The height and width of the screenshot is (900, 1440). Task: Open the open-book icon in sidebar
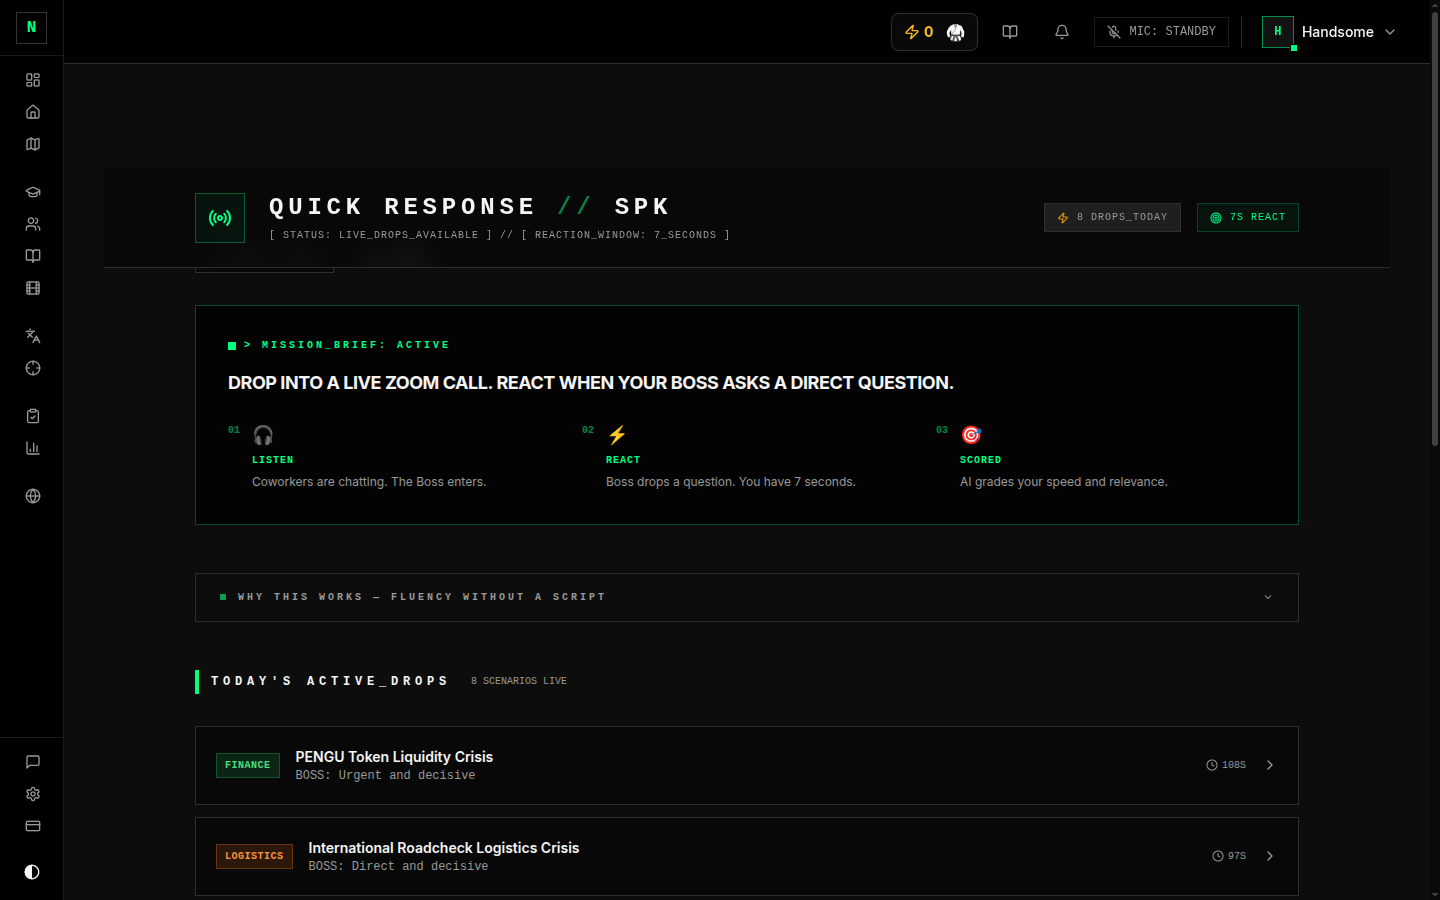[33, 256]
